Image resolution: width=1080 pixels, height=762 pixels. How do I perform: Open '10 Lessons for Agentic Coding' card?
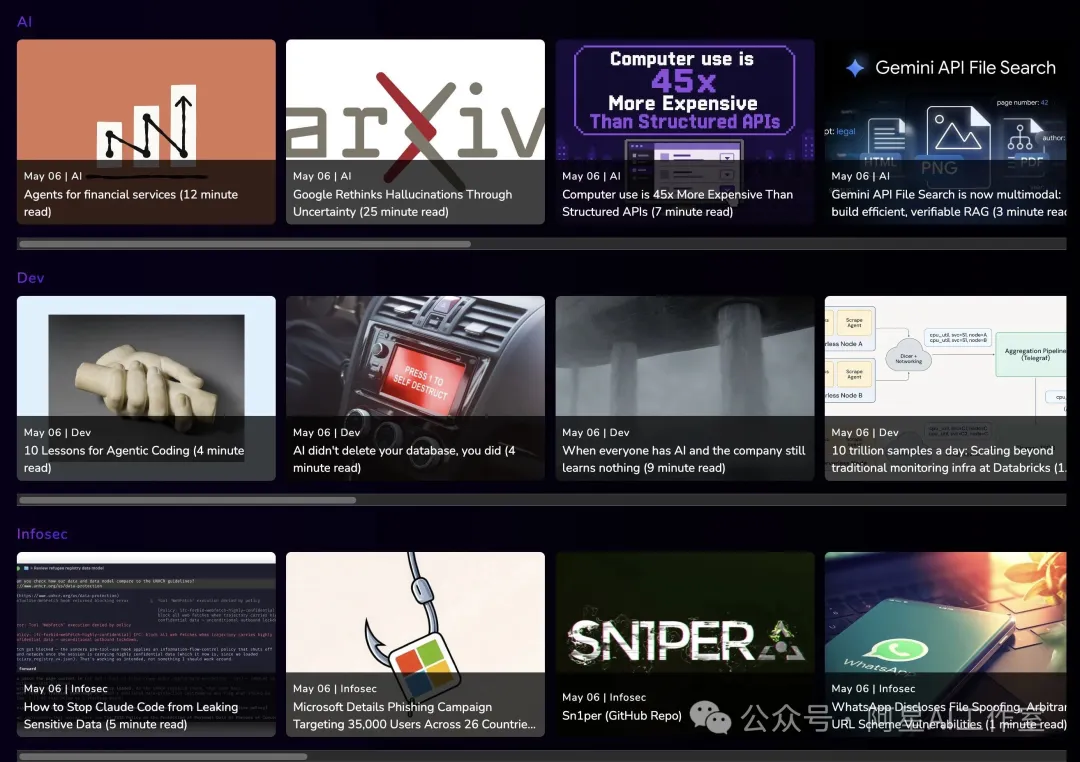pos(146,388)
